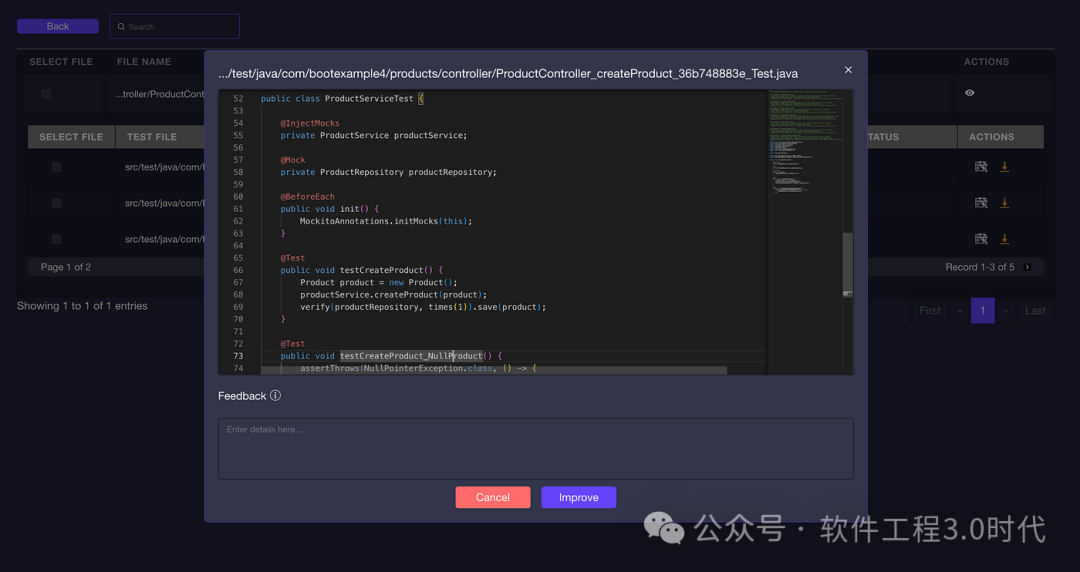Click the eye icon in the top ACTIONS column
The width and height of the screenshot is (1080, 572).
coord(969,93)
